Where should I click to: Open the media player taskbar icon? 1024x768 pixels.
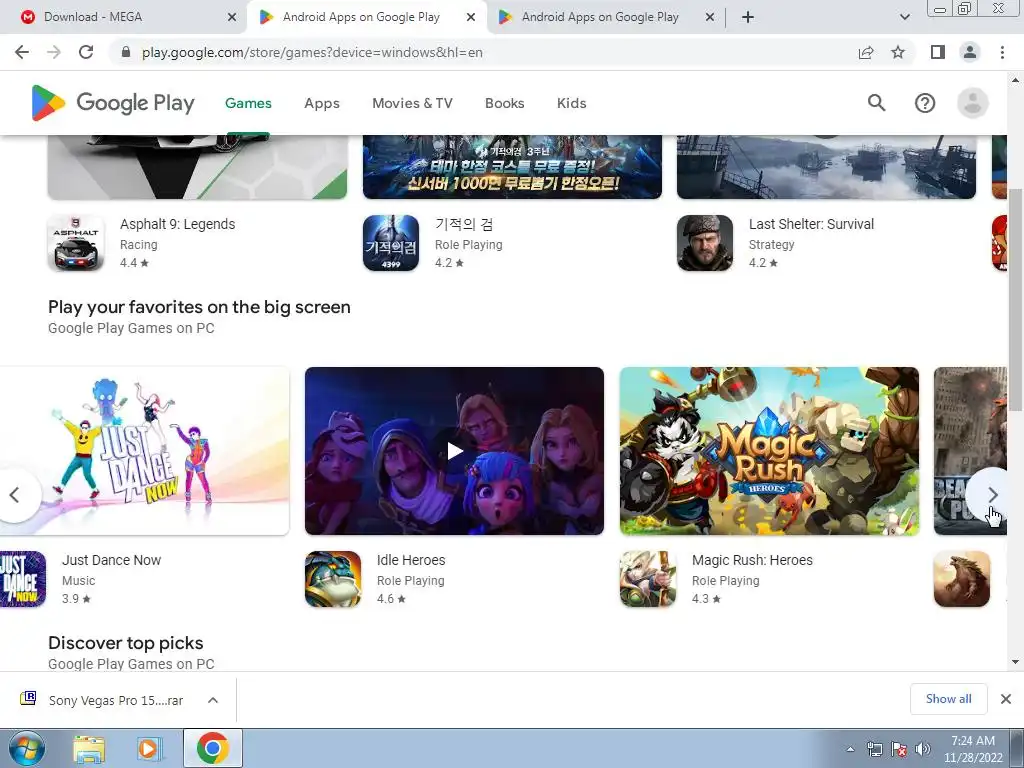[x=149, y=748]
